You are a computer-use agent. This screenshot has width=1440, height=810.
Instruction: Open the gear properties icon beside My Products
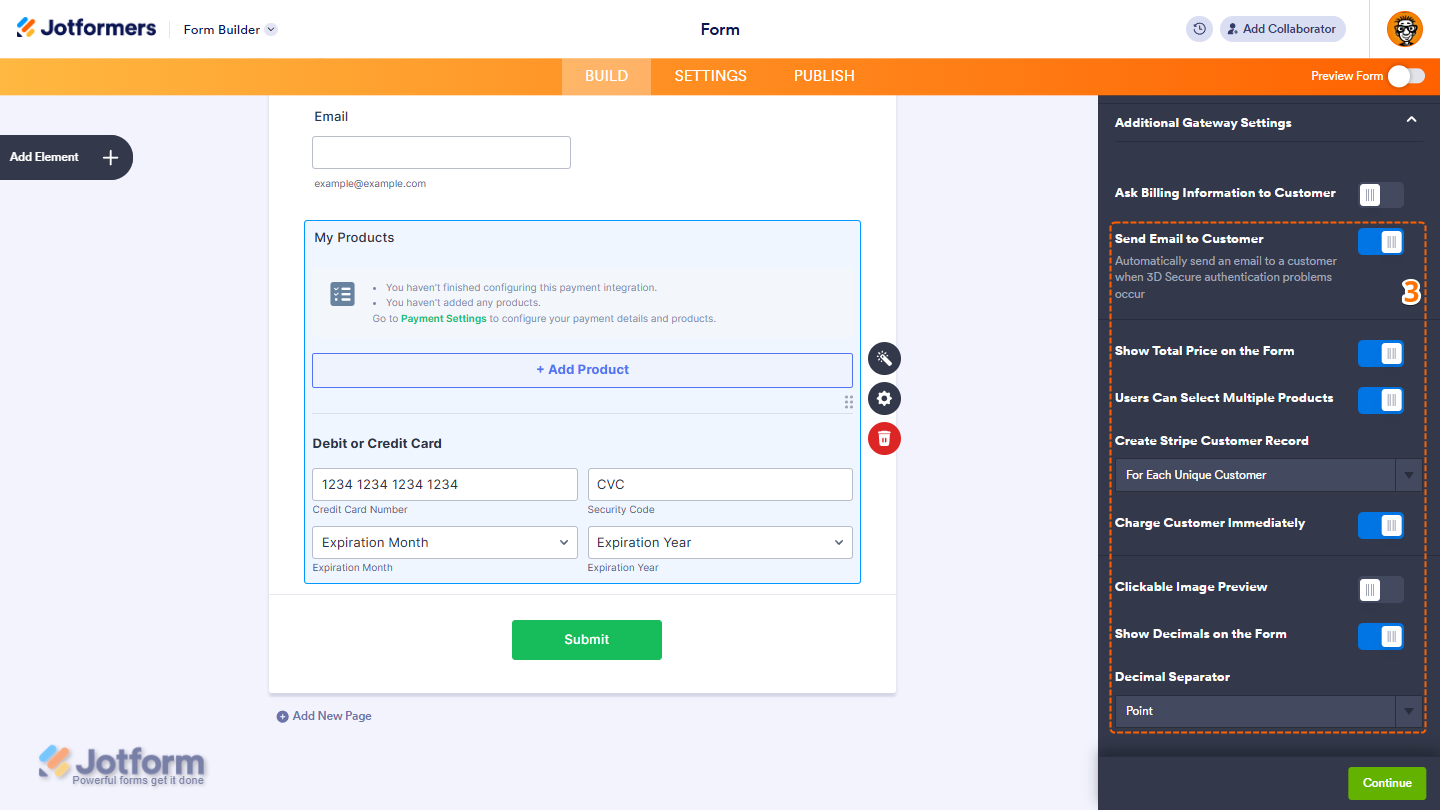884,398
